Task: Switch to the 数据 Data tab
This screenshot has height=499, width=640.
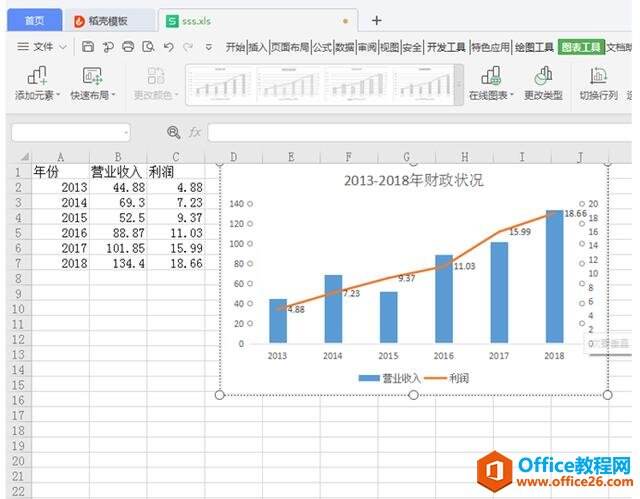Action: [x=345, y=47]
